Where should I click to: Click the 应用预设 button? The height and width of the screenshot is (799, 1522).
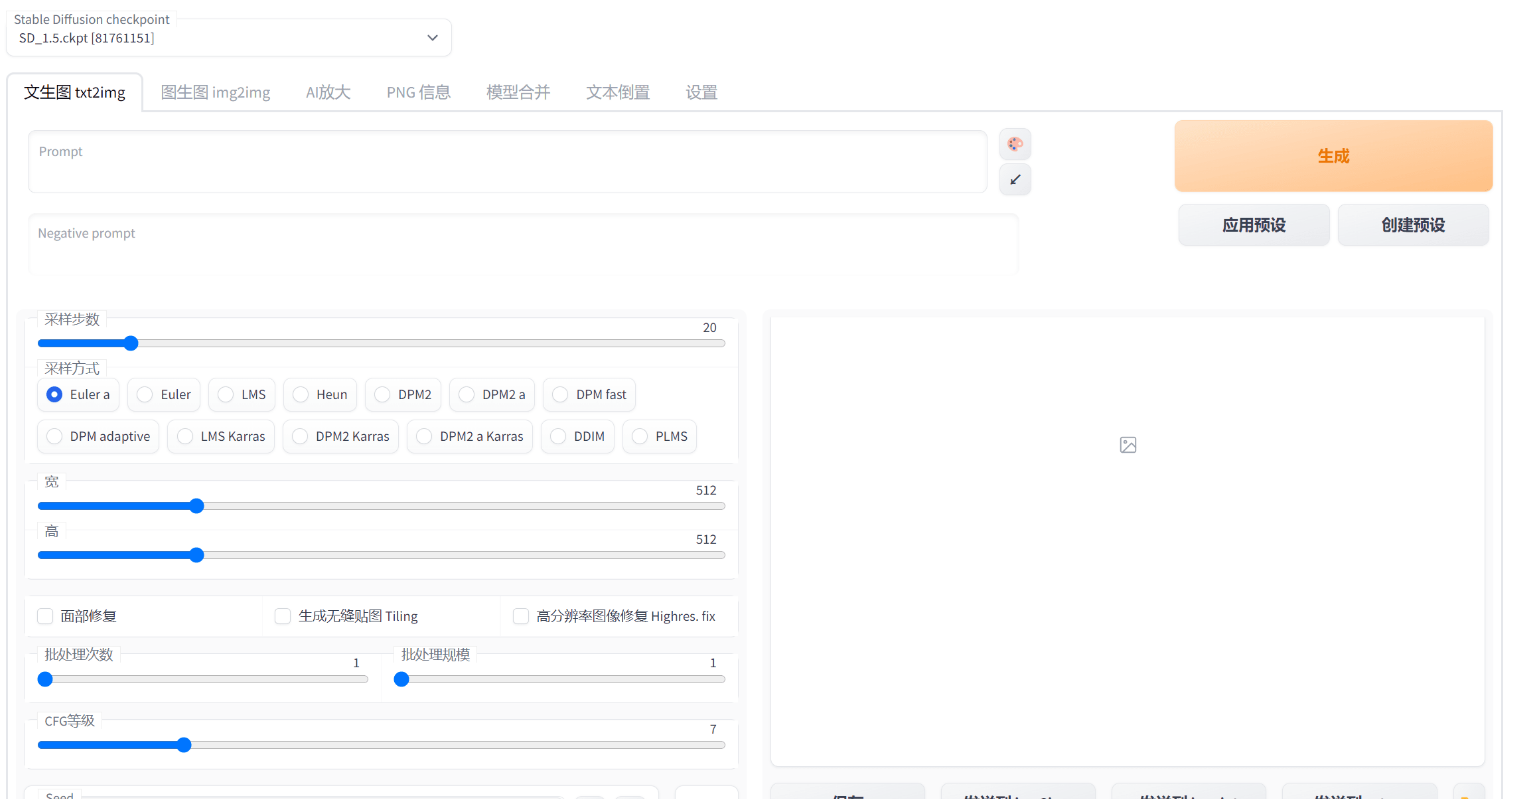1253,224
